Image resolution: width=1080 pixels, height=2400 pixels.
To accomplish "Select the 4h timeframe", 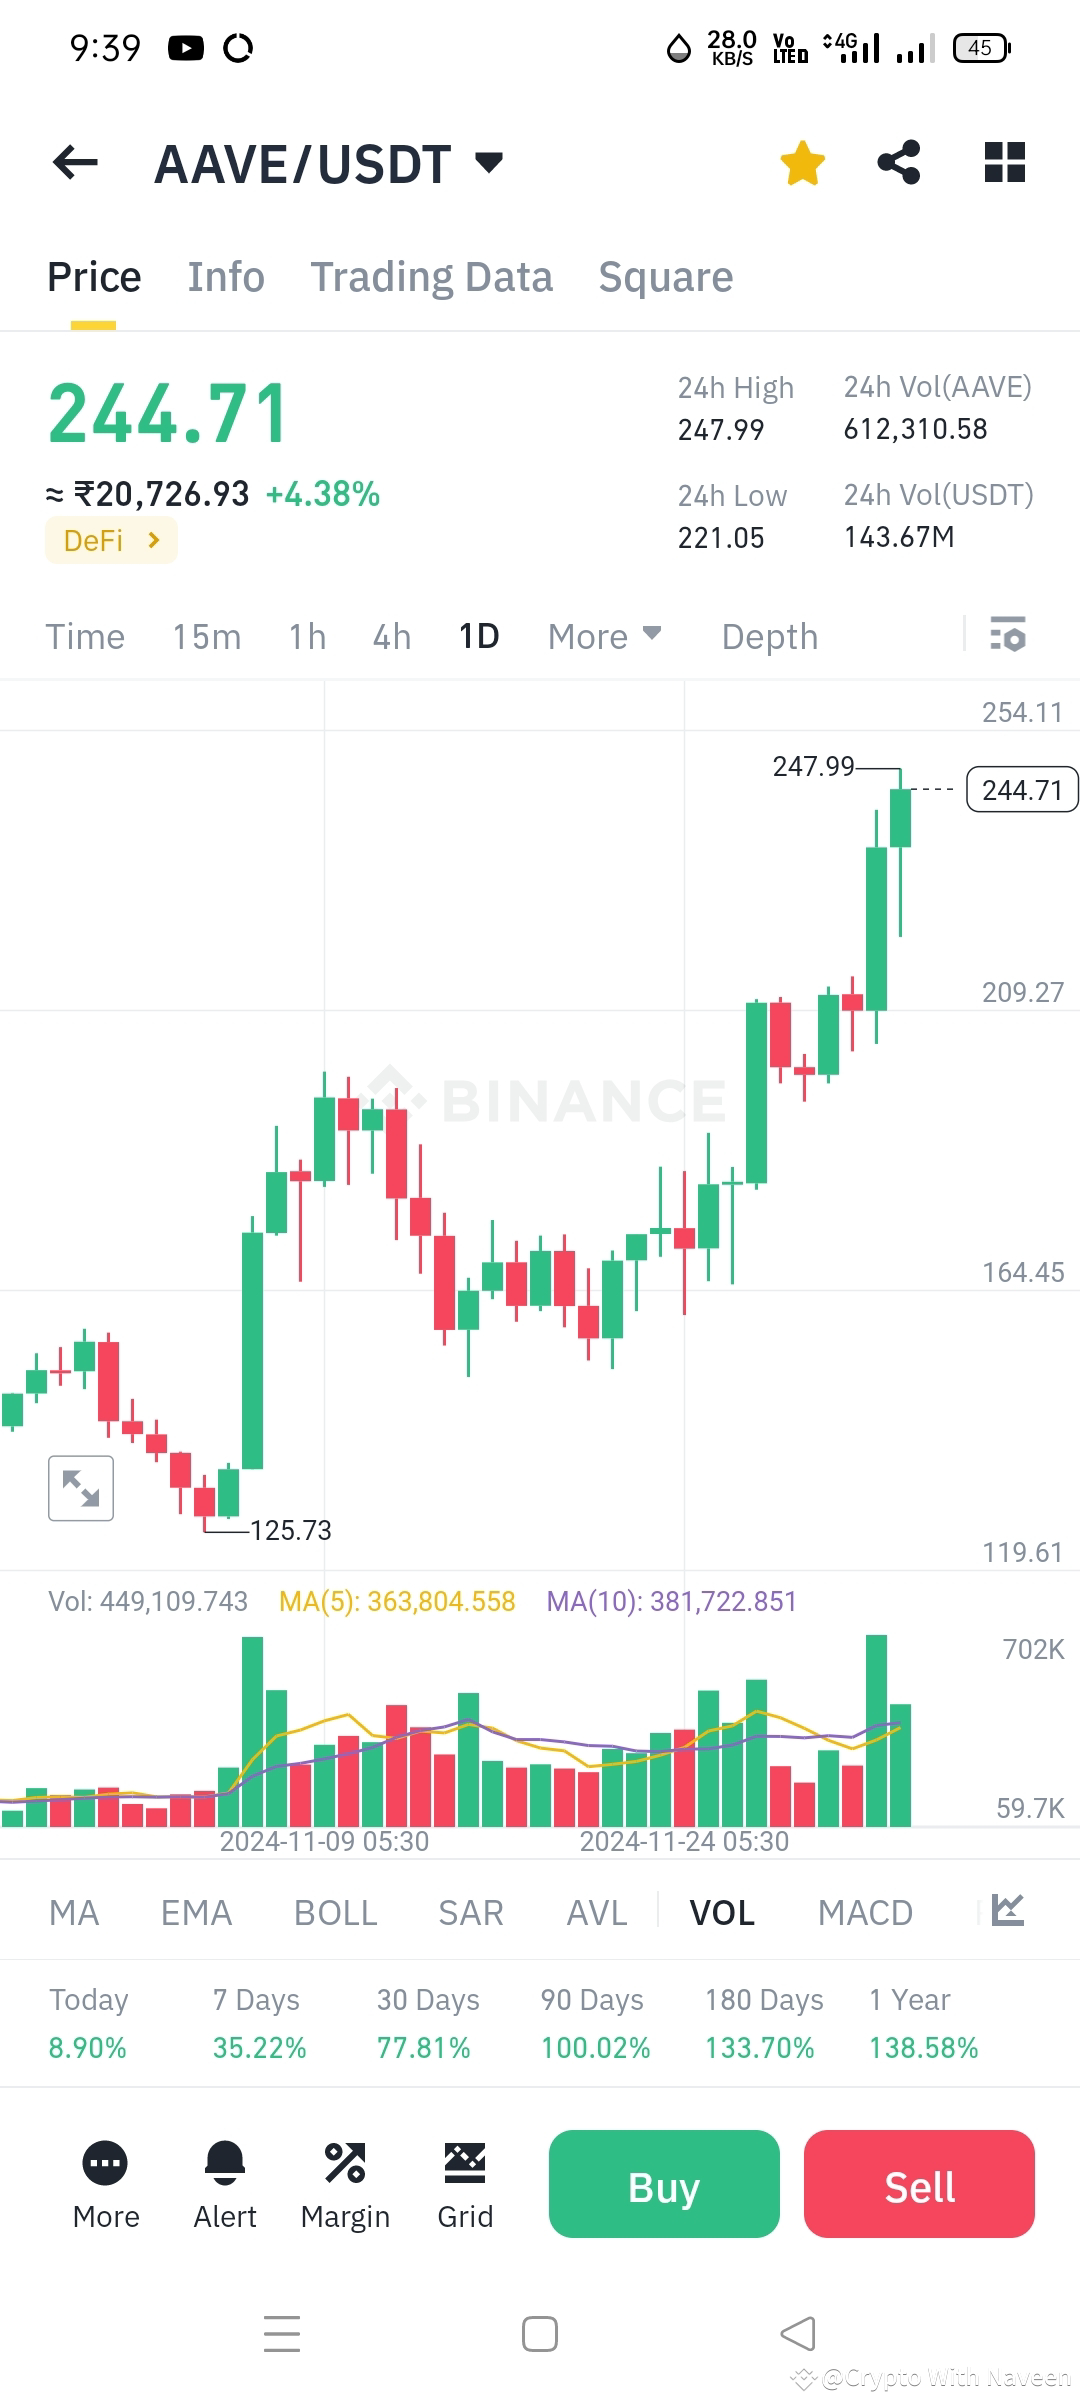I will tap(390, 636).
